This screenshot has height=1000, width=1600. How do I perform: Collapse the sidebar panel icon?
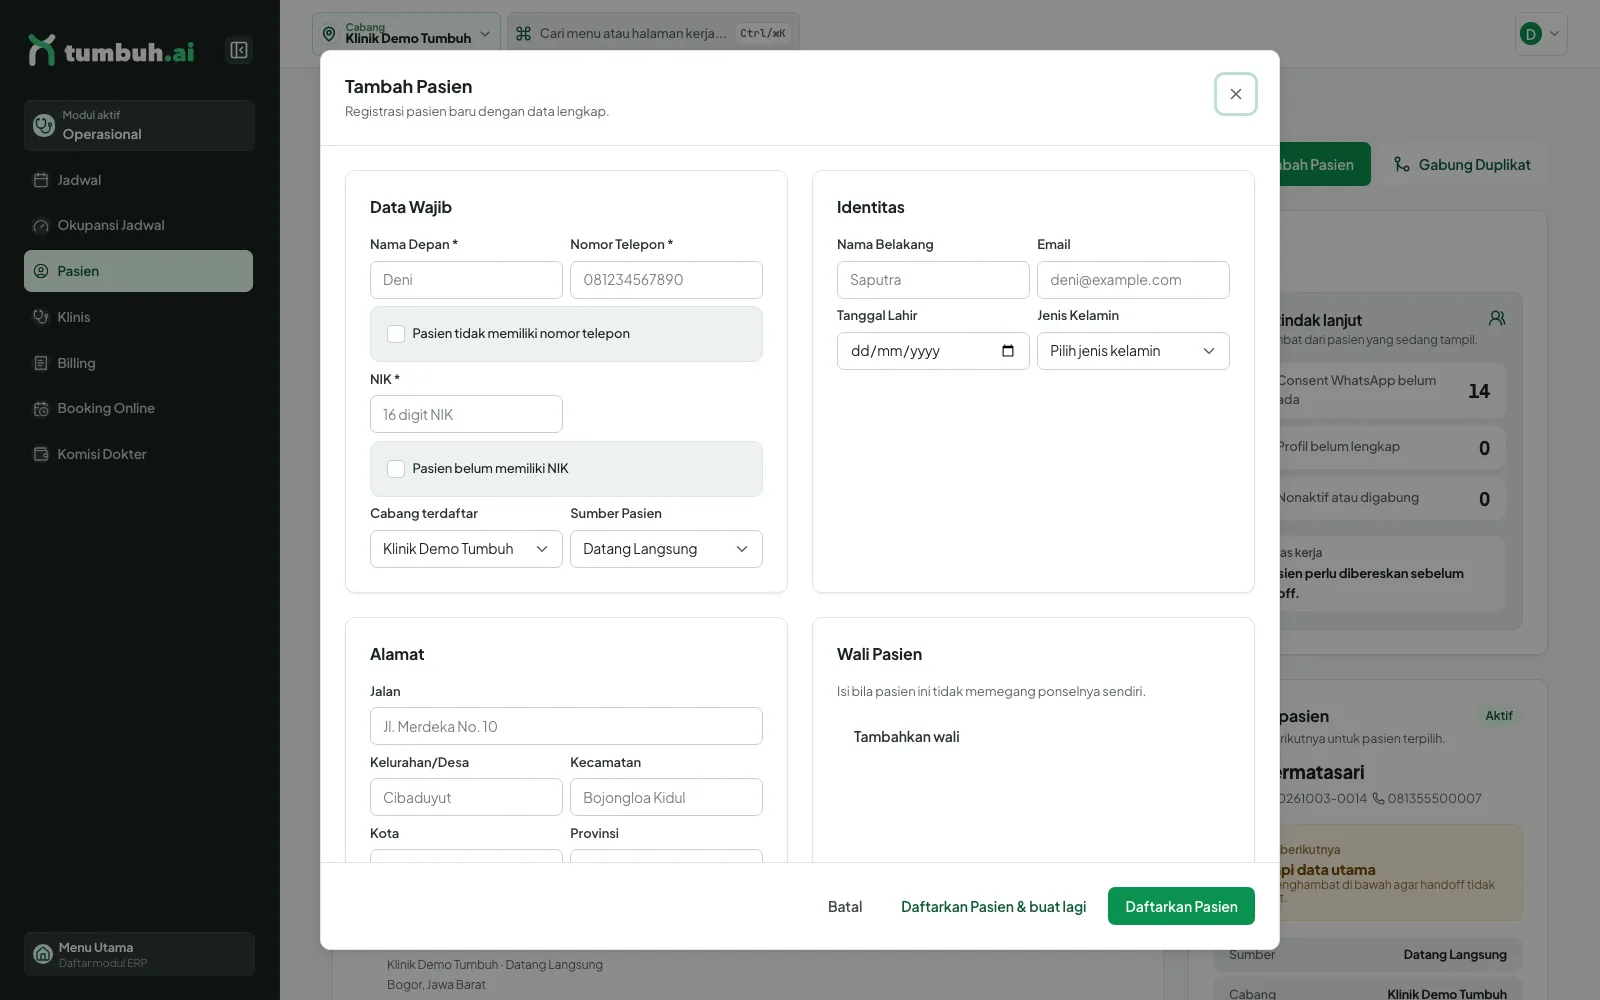pyautogui.click(x=239, y=50)
